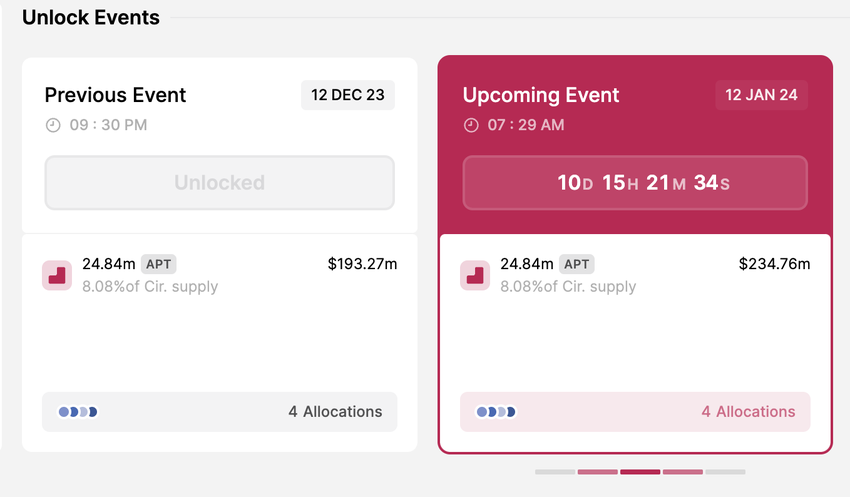Click the countdown timer in Upcoming Event
This screenshot has height=497, width=850.
[x=635, y=183]
